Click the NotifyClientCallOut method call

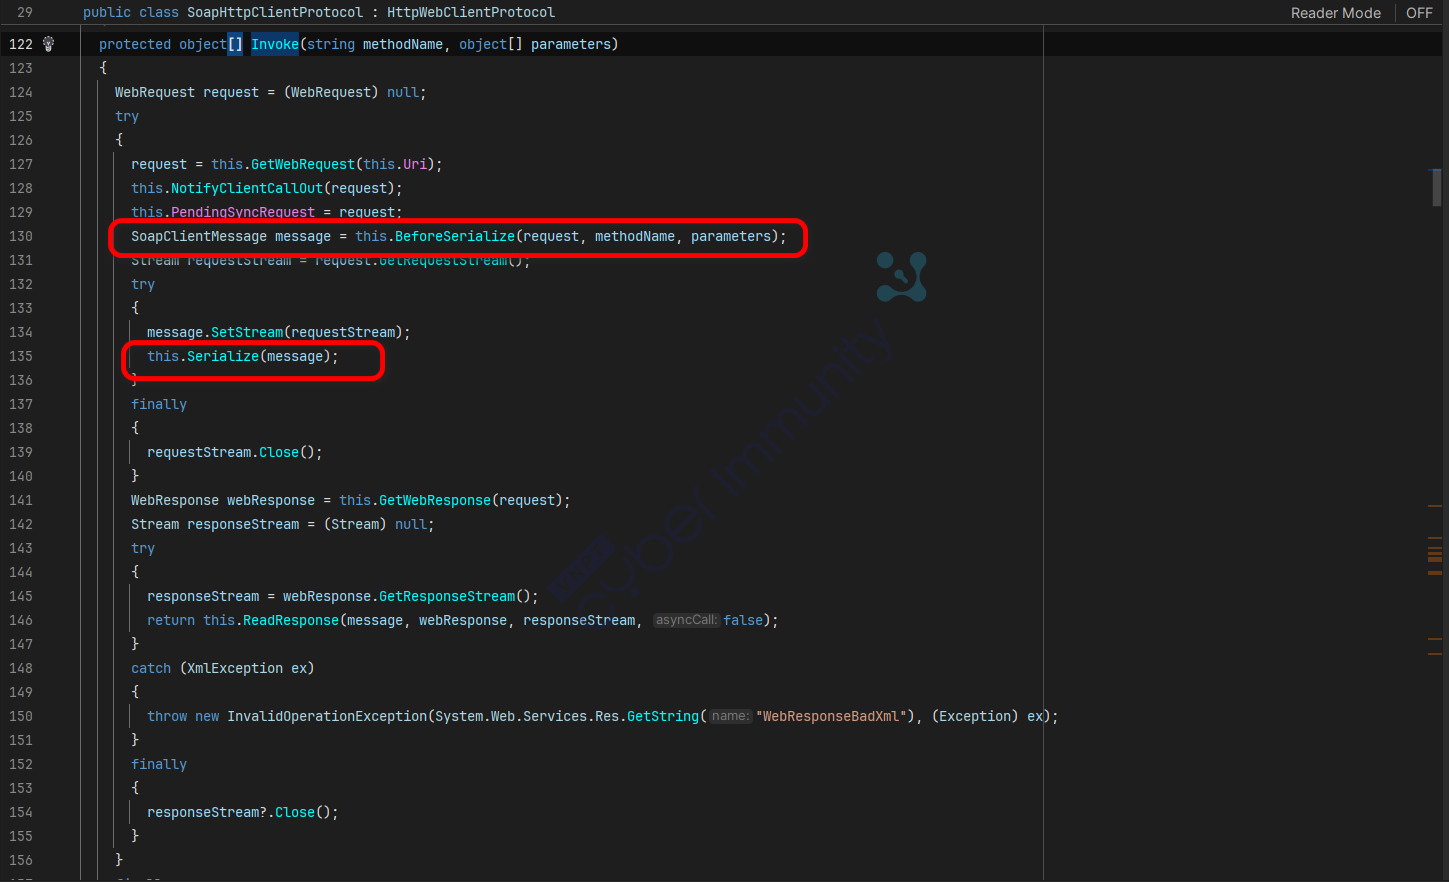(247, 188)
